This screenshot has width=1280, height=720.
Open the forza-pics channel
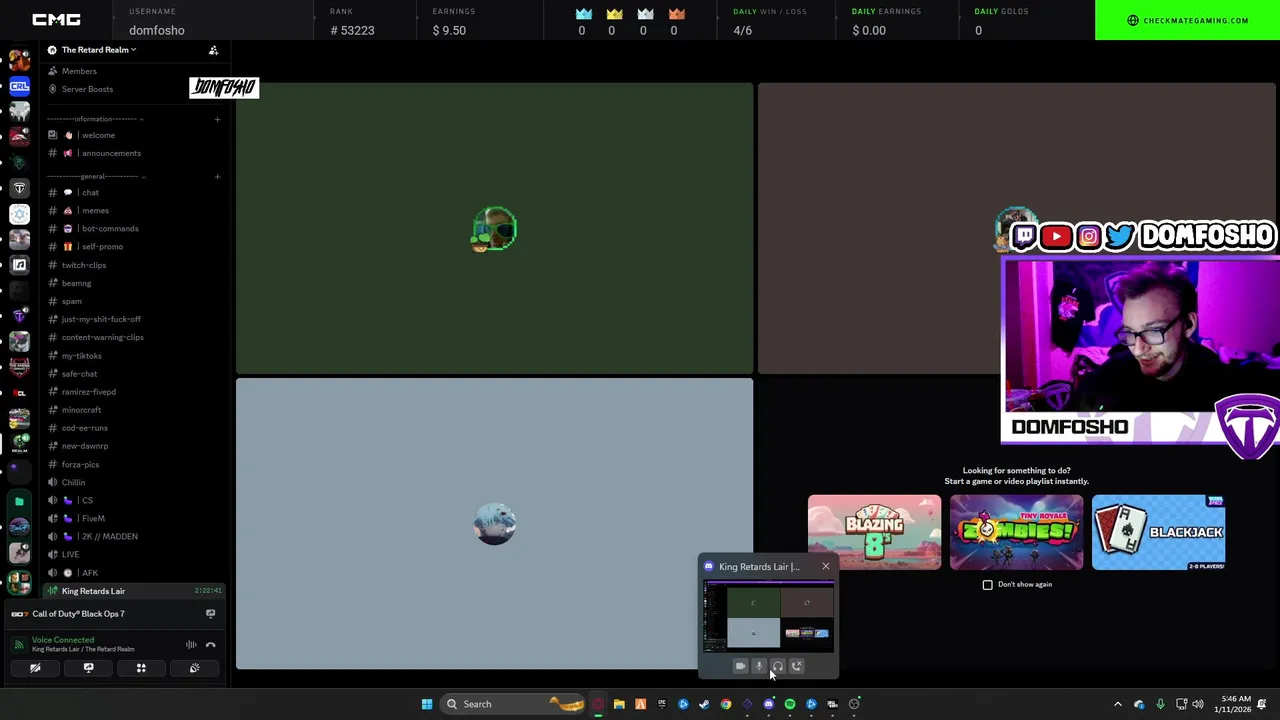pyautogui.click(x=80, y=464)
